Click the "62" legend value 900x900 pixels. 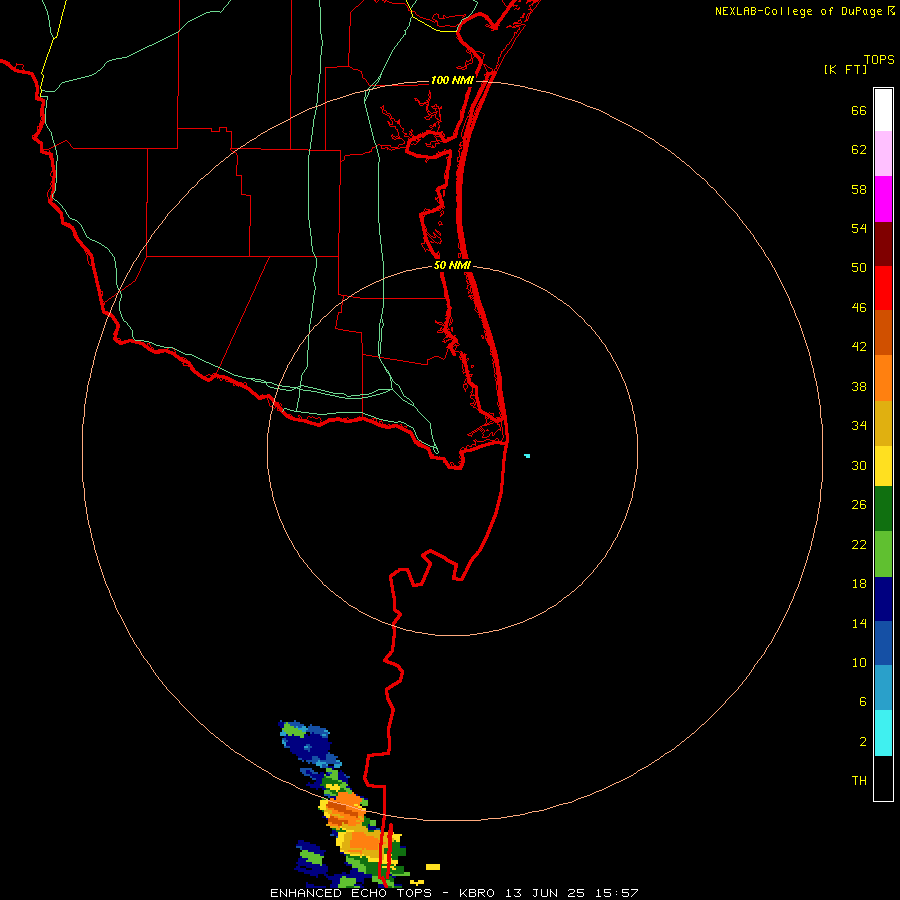pos(859,150)
